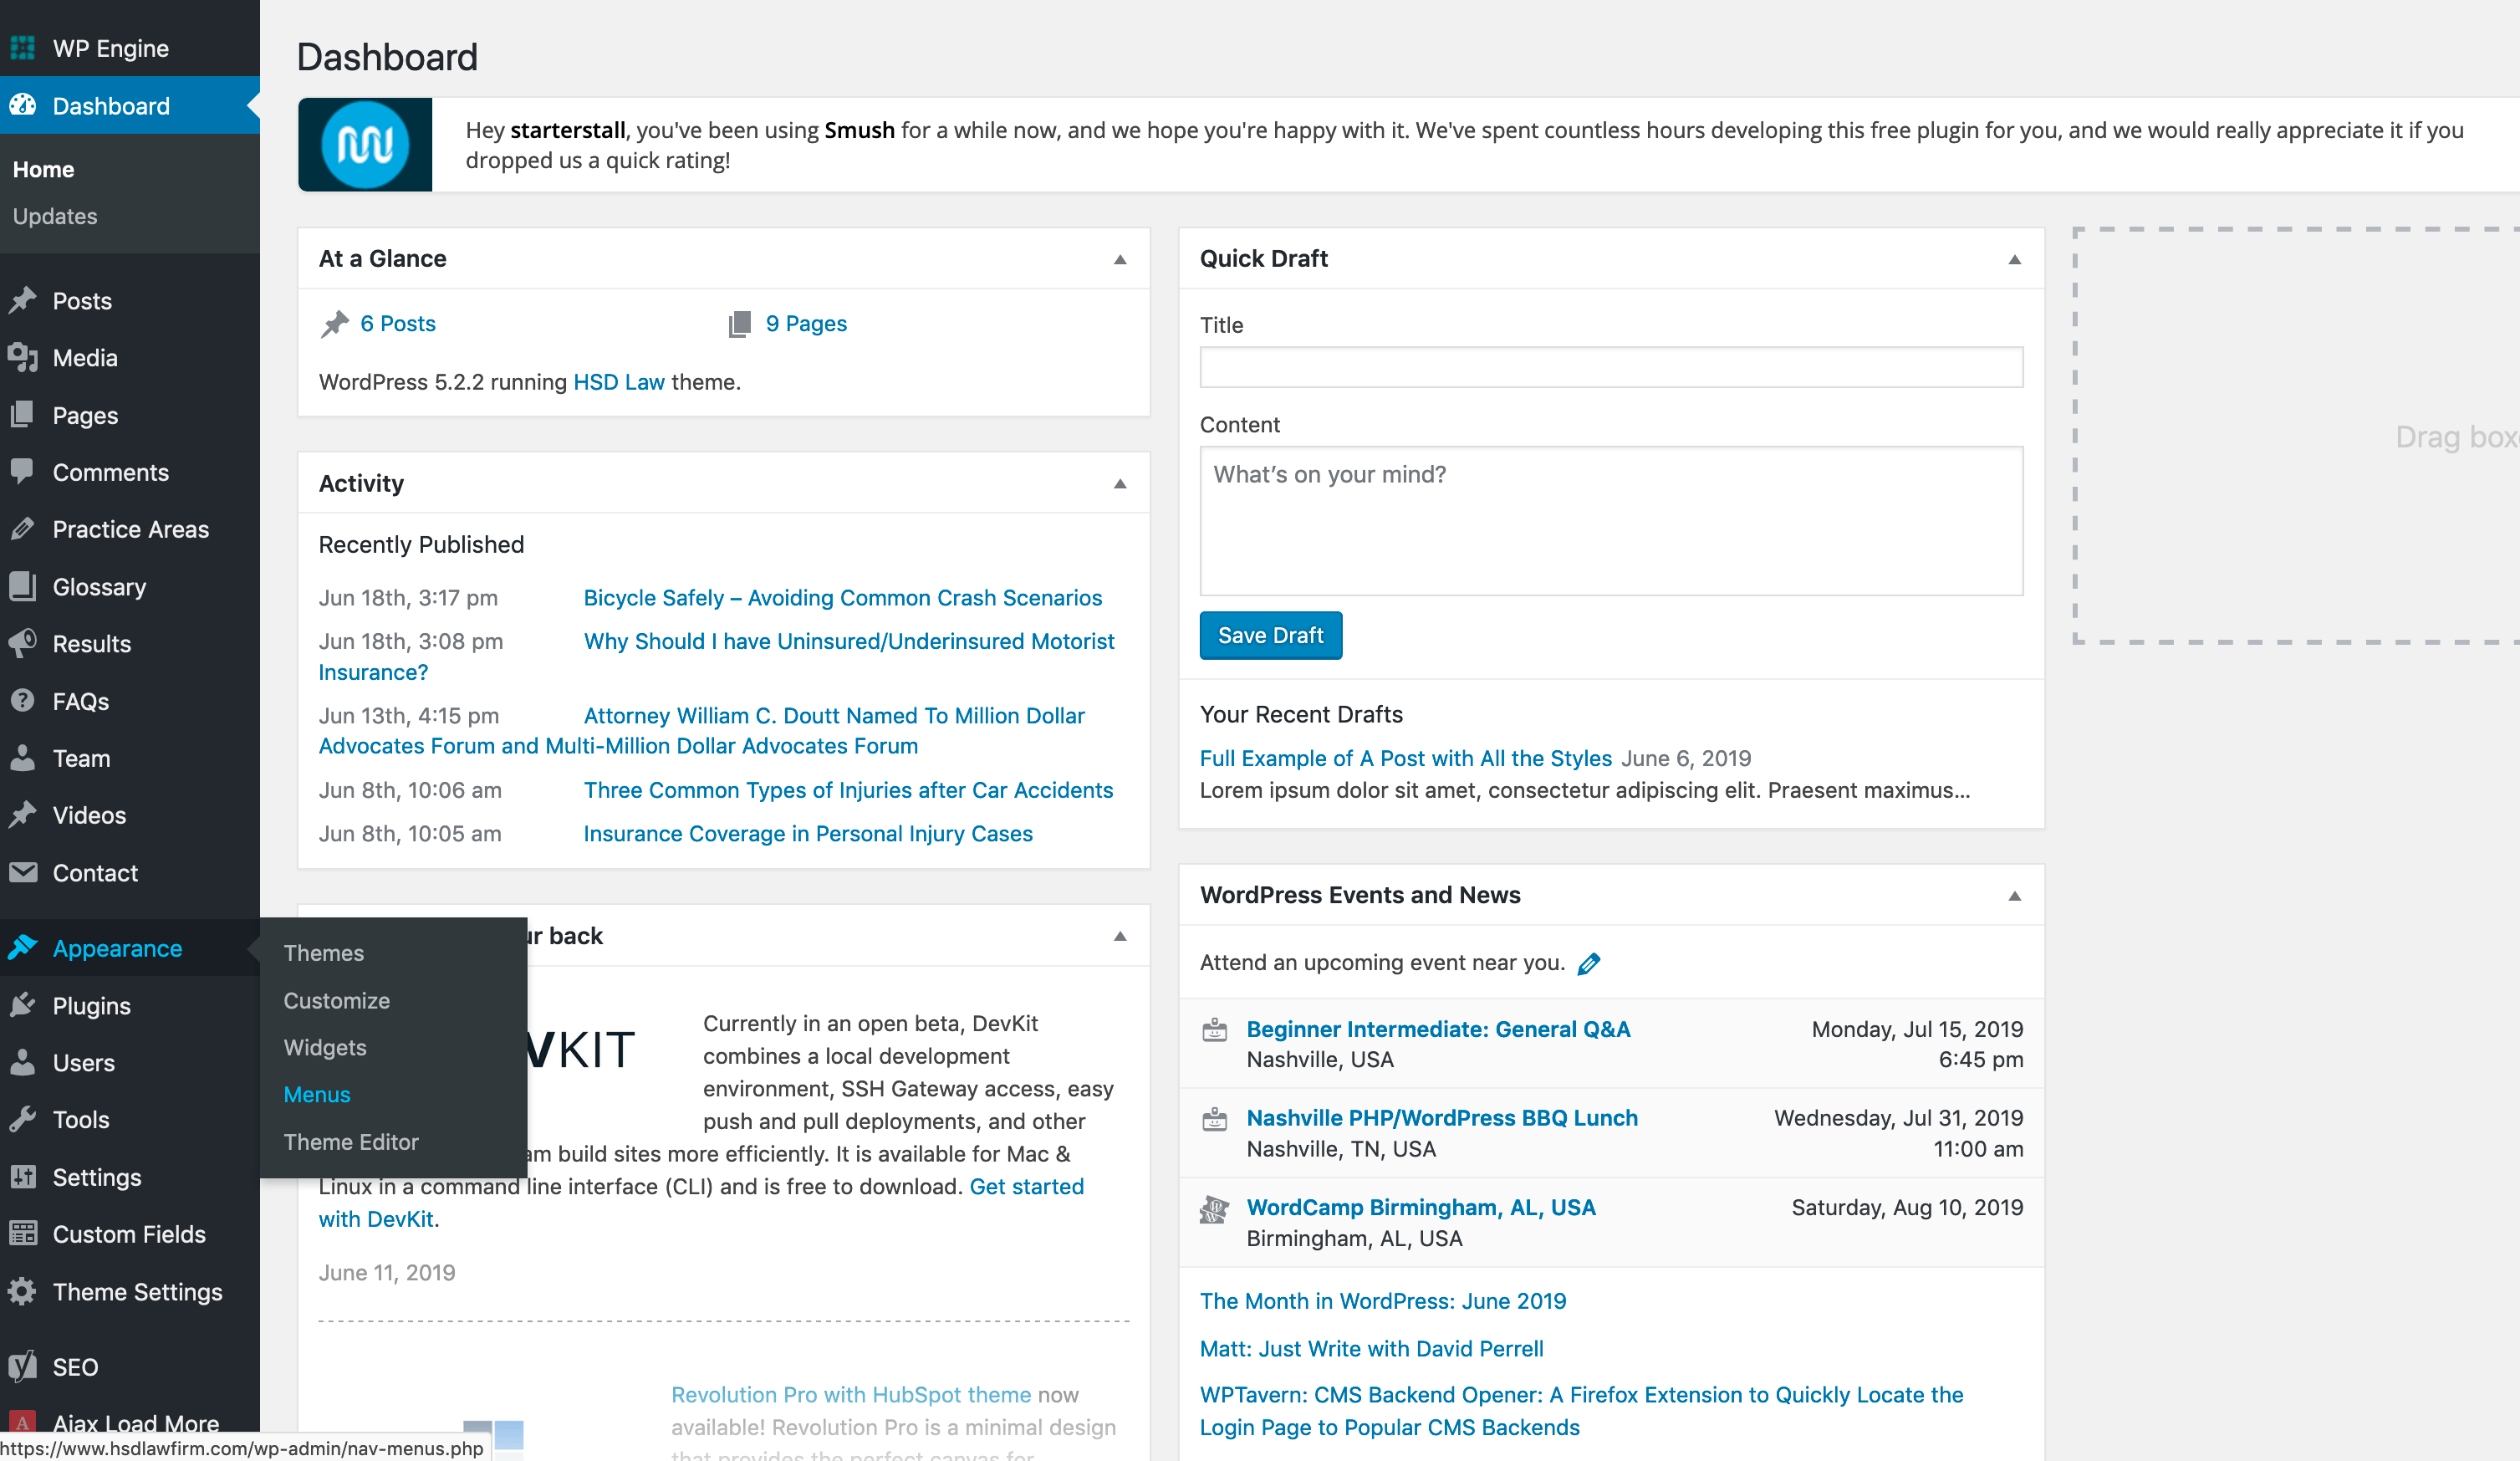Open the 9 Pages link

click(x=805, y=324)
